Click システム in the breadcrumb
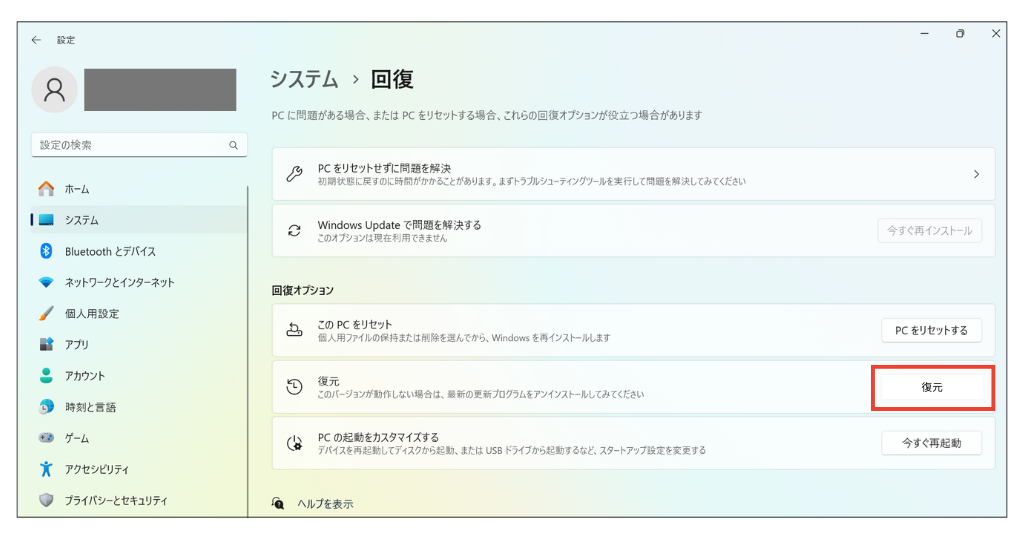Image resolution: width=1024 pixels, height=536 pixels. [x=304, y=79]
